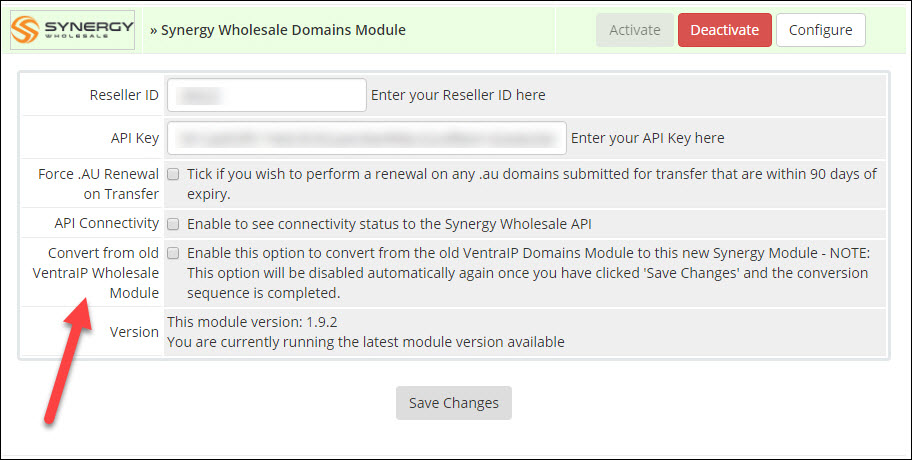Click the Synergy Wholesale Domains Module title
This screenshot has width=912, height=460.
277,30
